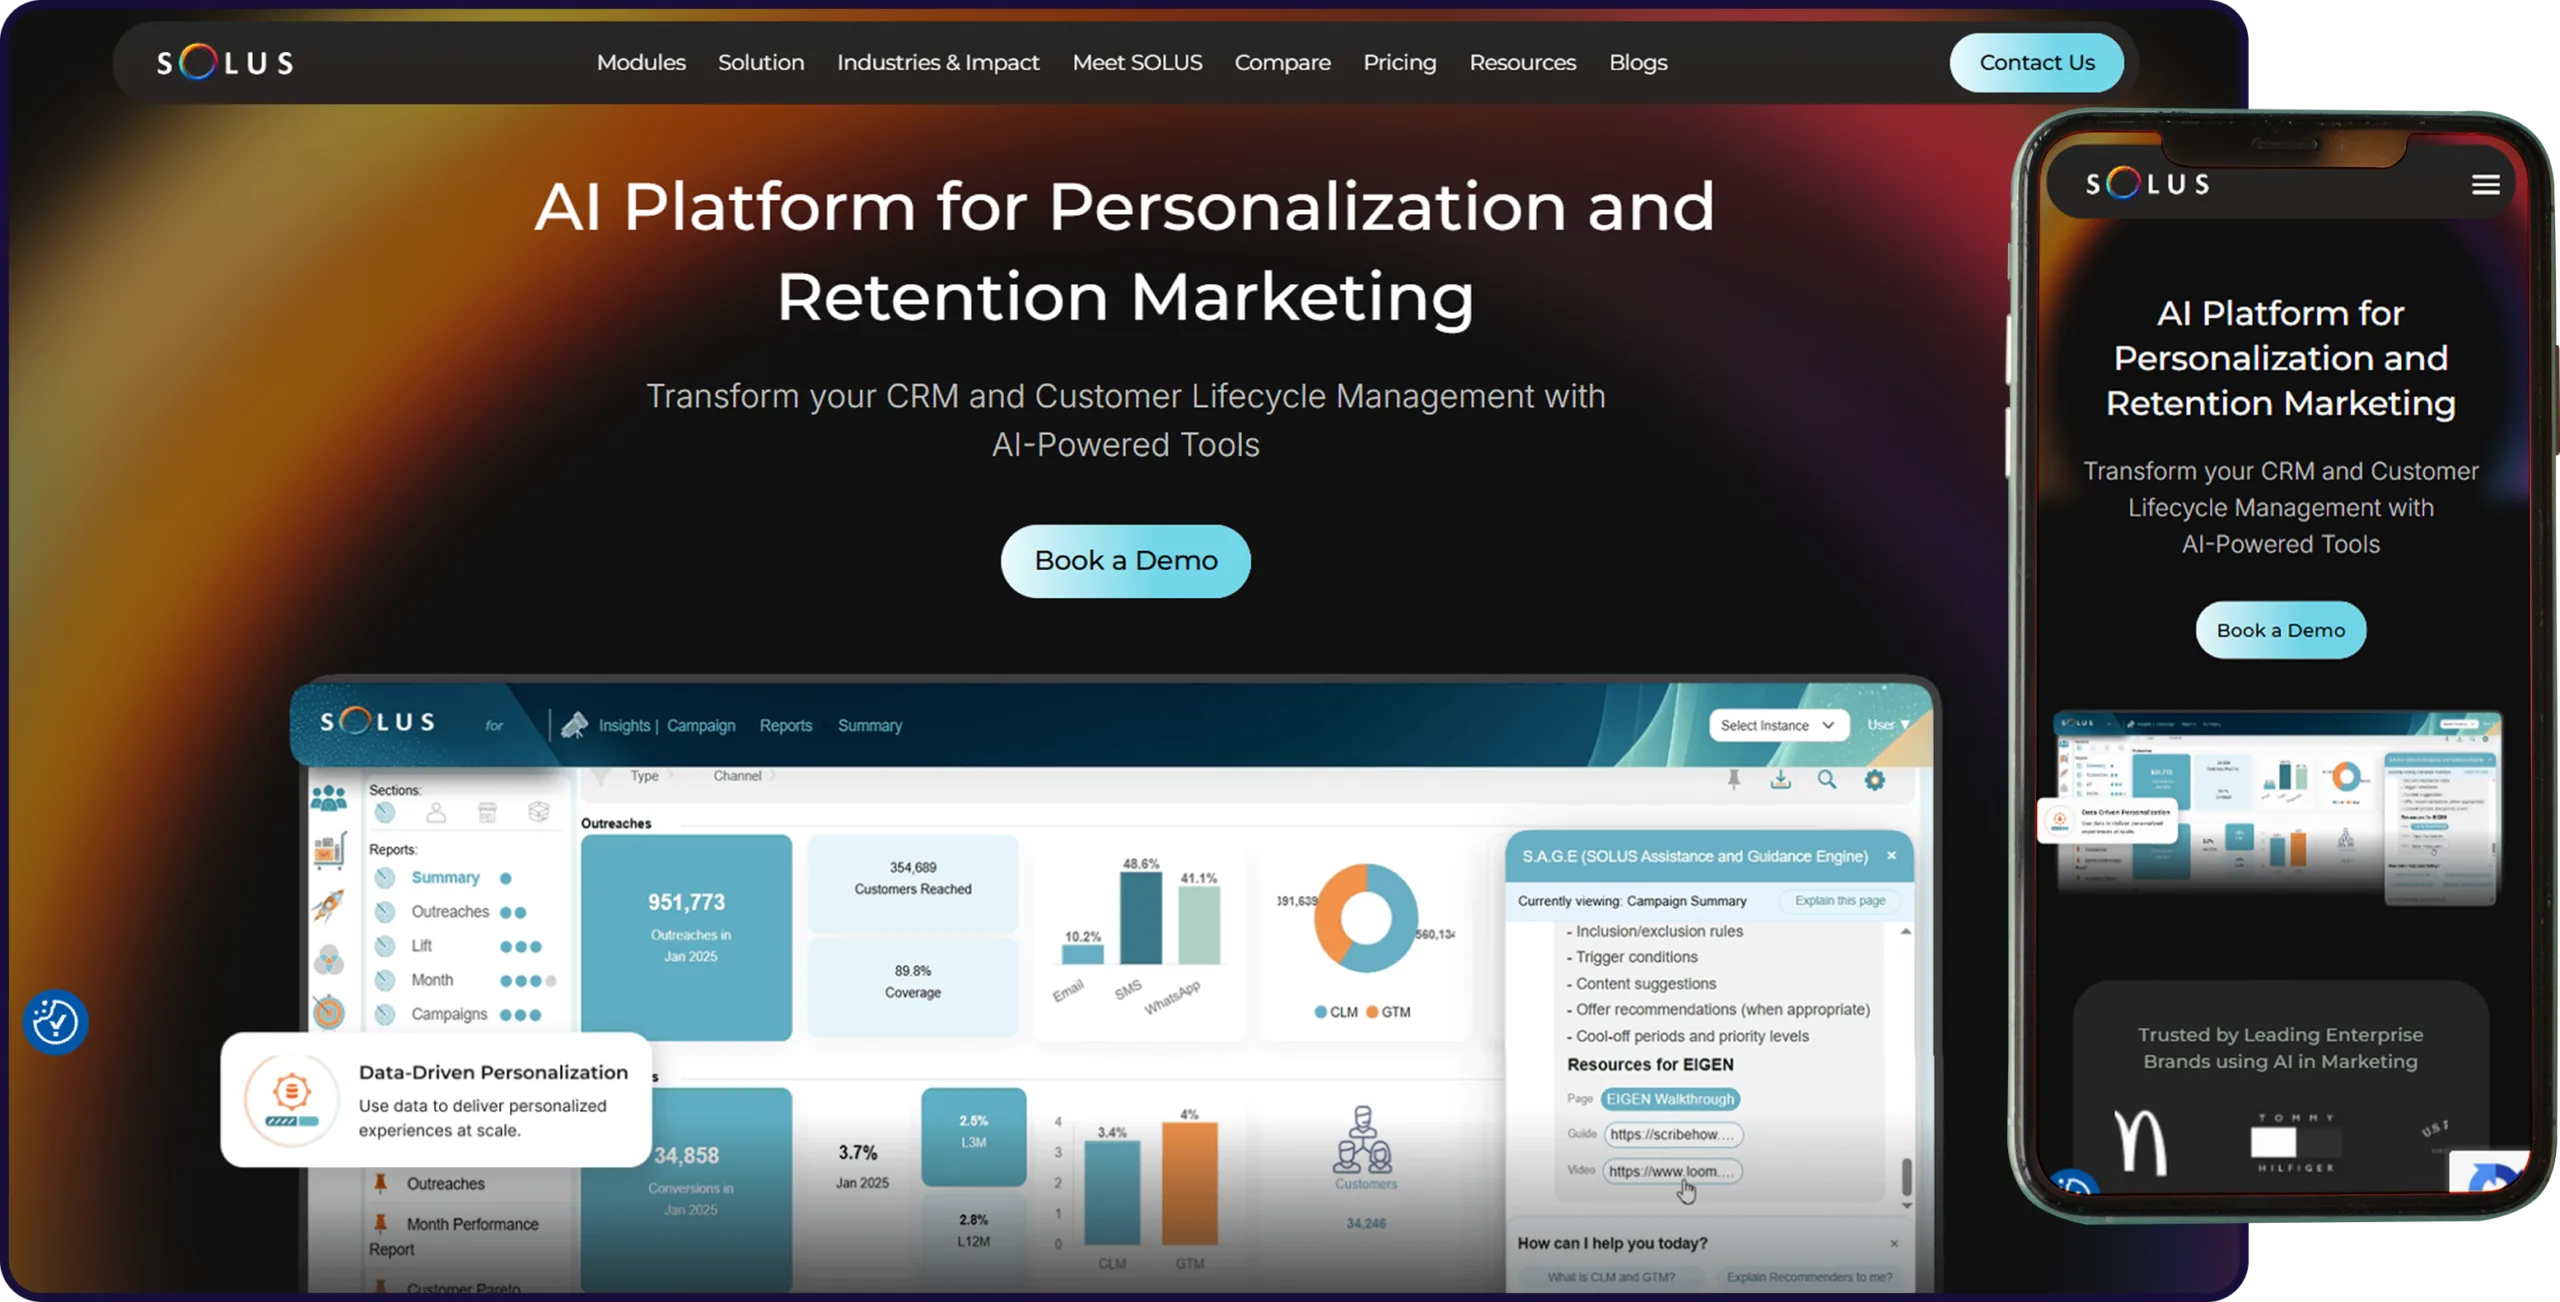Screen dimensions: 2560x1302
Task: Click the orange GTM legend swatch
Action: [x=1373, y=1012]
